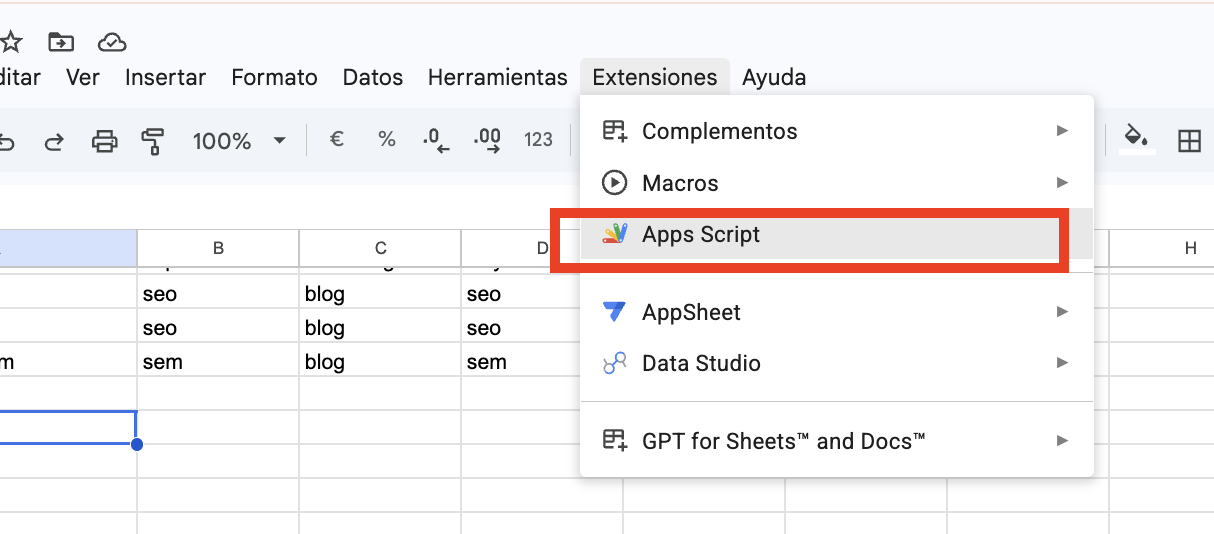This screenshot has height=534, width=1214.
Task: Expand the Data Studio submenu
Action: [x=837, y=363]
